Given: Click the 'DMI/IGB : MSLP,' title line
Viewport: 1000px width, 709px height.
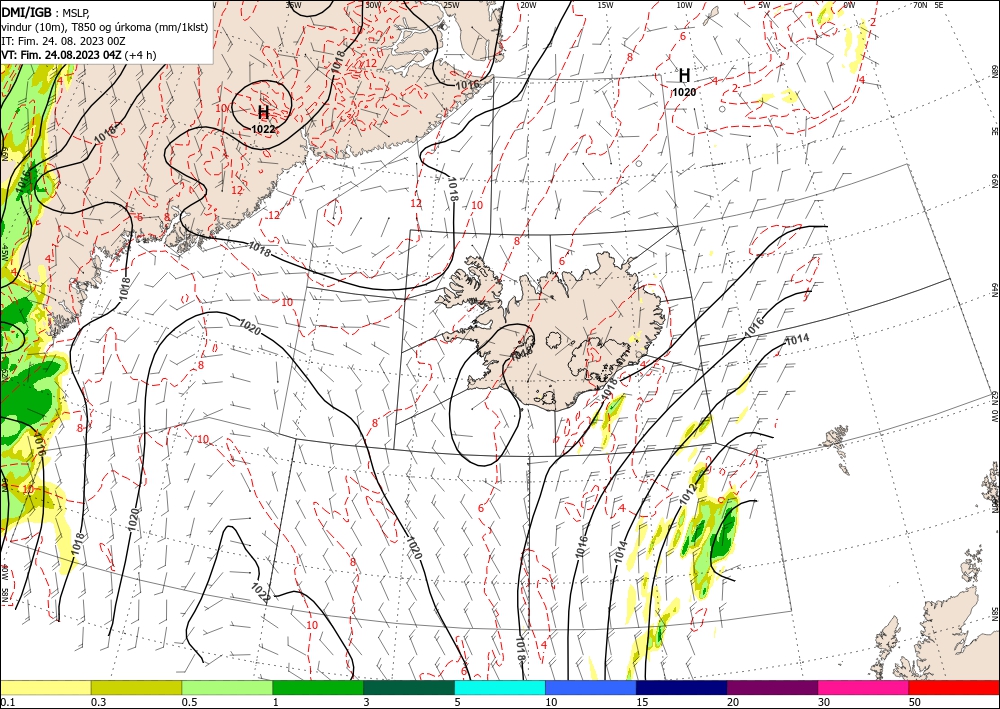Looking at the screenshot, I should [45, 12].
